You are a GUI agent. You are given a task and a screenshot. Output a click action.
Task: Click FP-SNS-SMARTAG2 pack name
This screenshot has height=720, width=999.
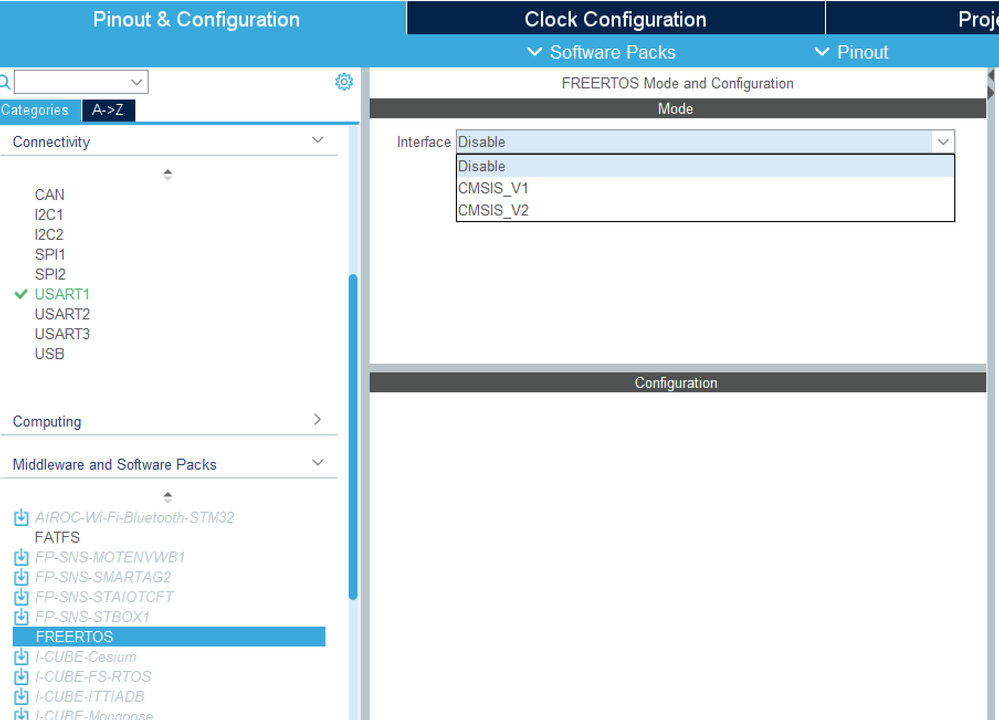(103, 577)
